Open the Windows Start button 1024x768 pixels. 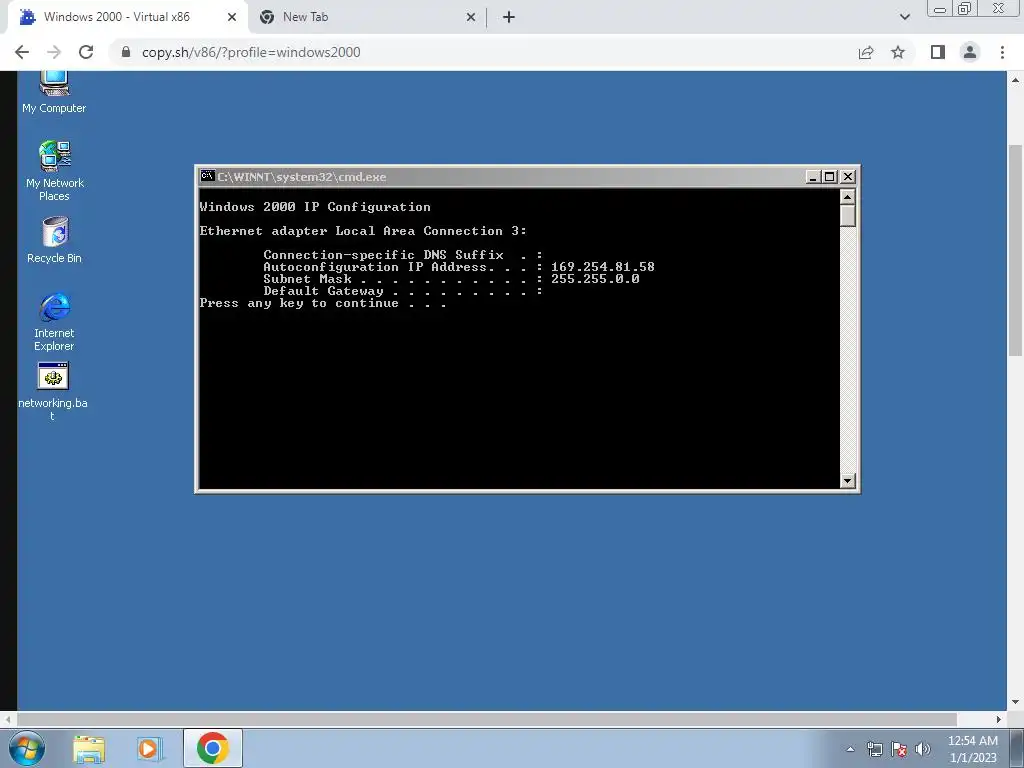(27, 748)
